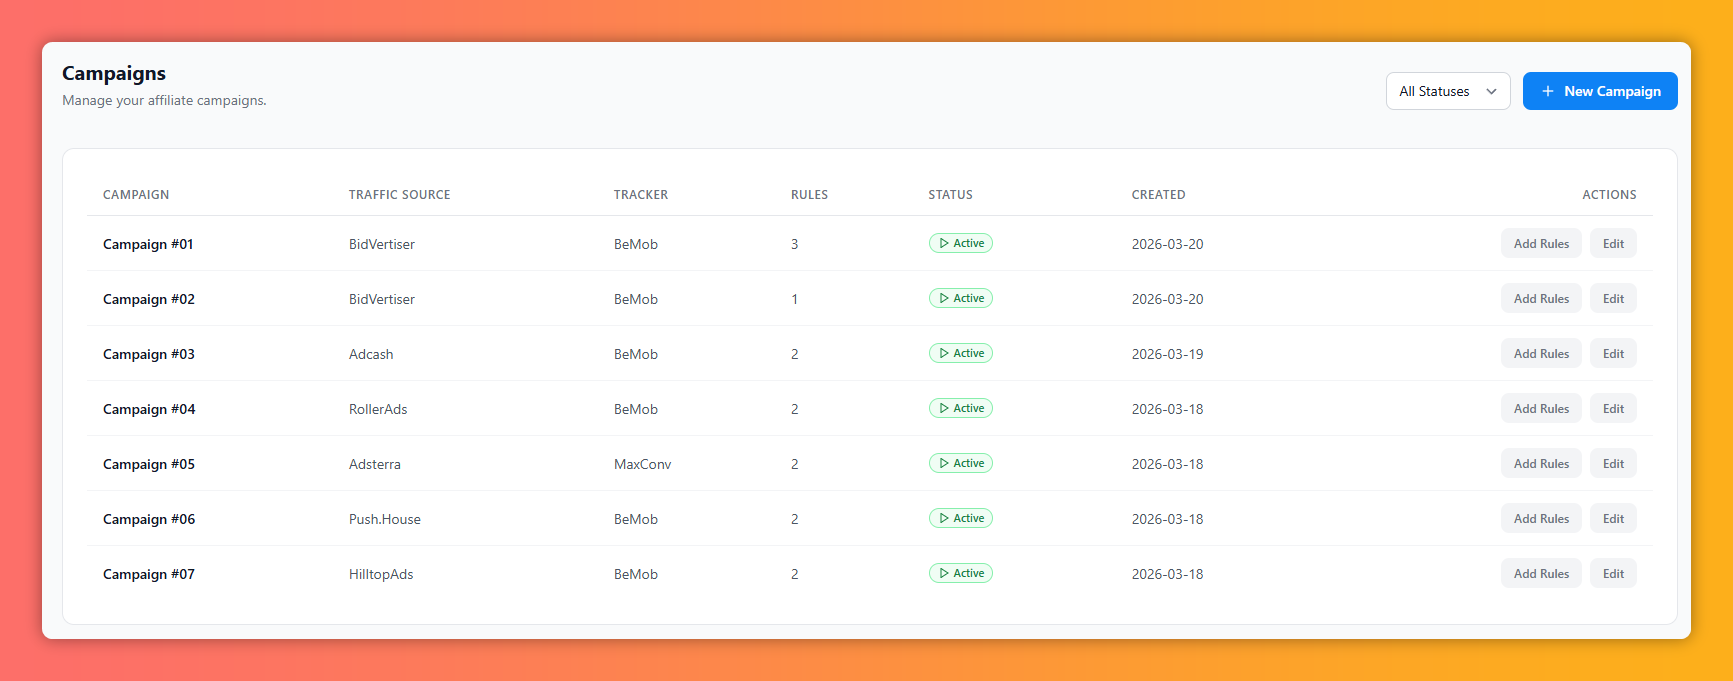Click Edit for Campaign #07
The width and height of the screenshot is (1733, 681).
1613,574
